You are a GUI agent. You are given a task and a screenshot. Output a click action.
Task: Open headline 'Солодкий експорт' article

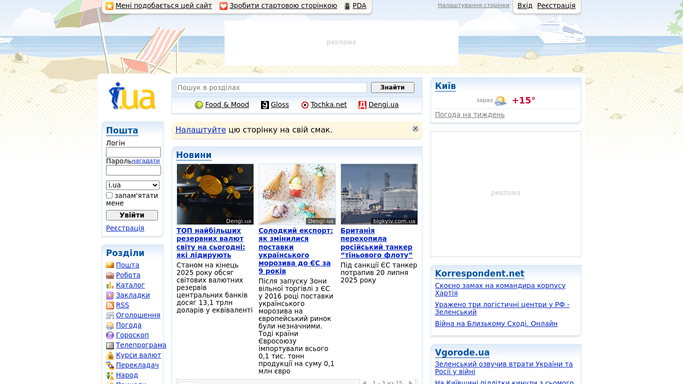click(x=295, y=251)
